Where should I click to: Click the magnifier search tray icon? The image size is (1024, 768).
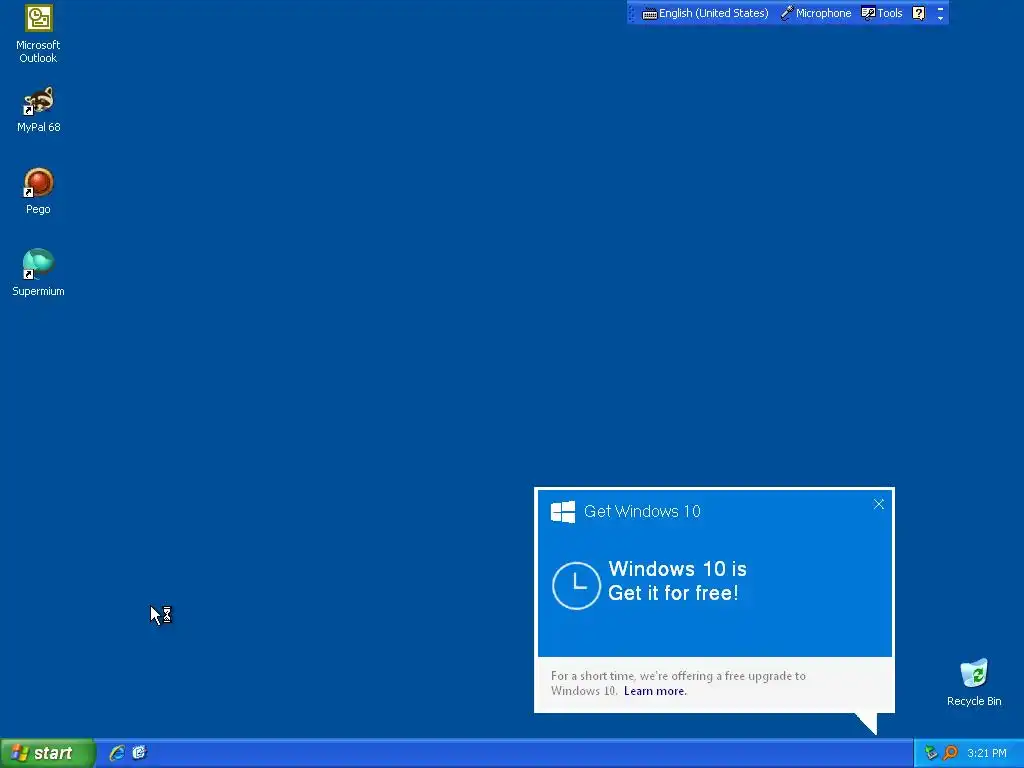tap(950, 753)
